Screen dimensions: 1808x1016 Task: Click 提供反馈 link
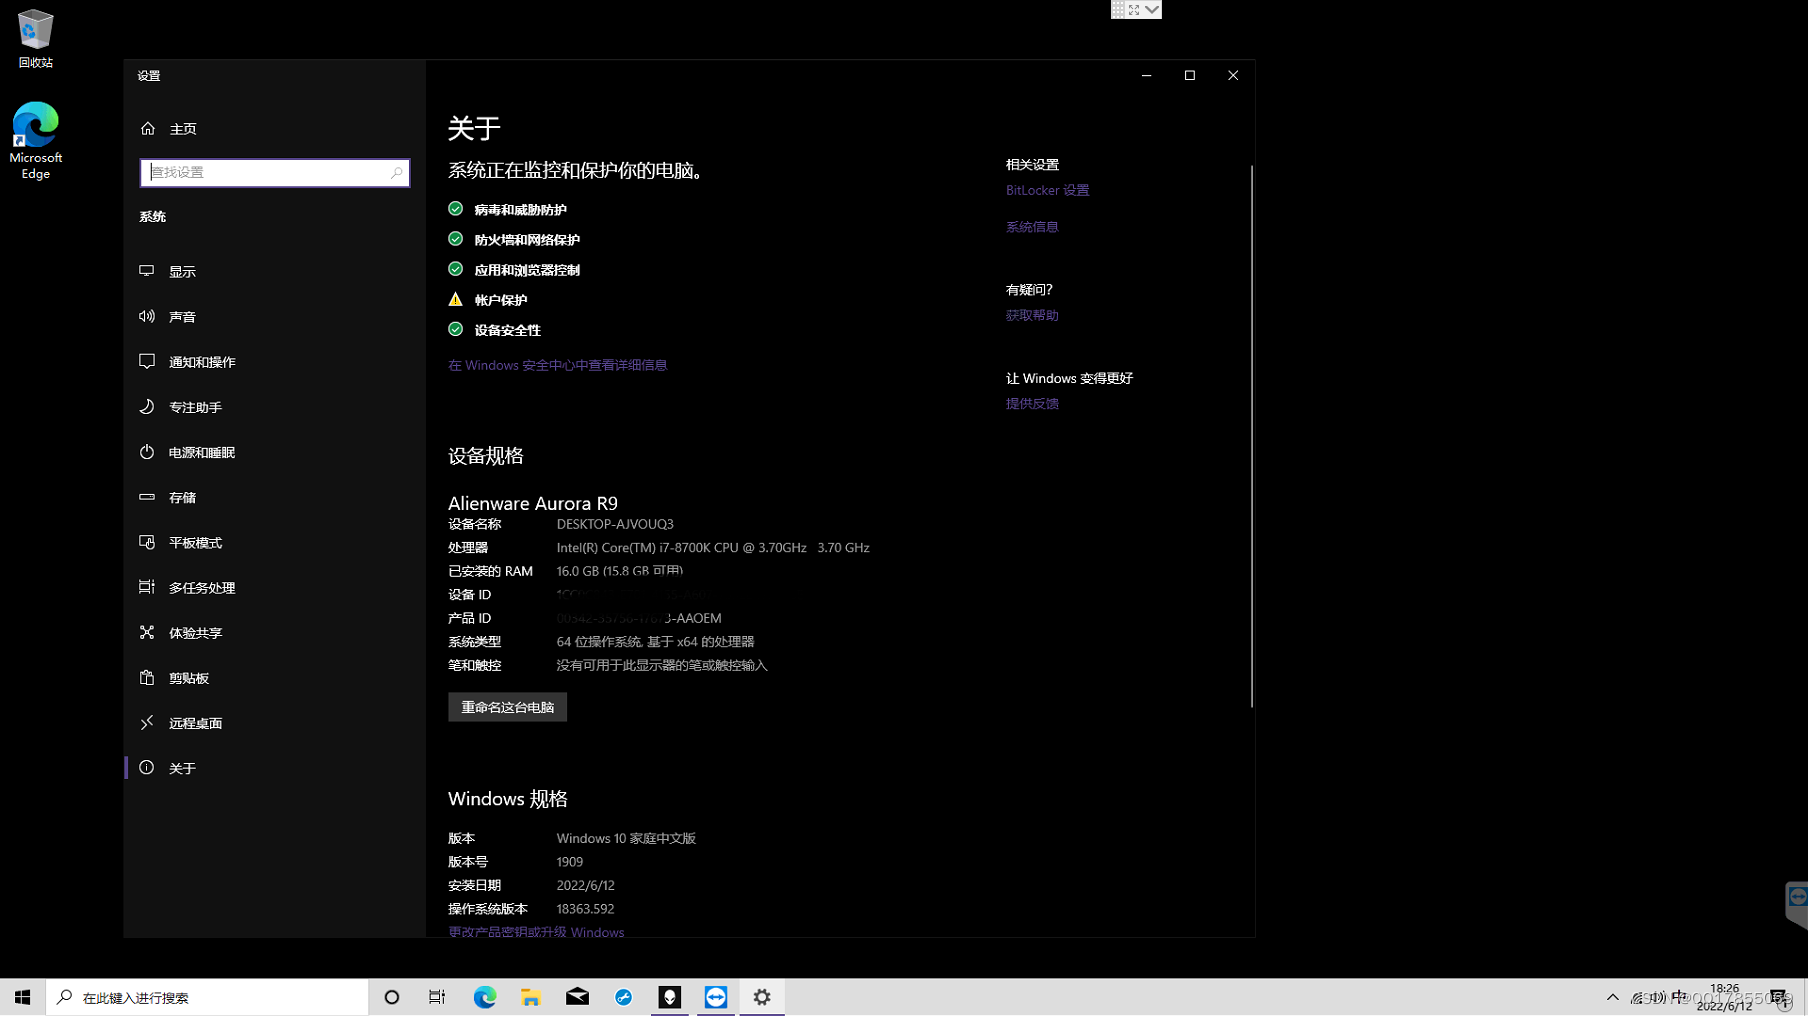[x=1032, y=403]
